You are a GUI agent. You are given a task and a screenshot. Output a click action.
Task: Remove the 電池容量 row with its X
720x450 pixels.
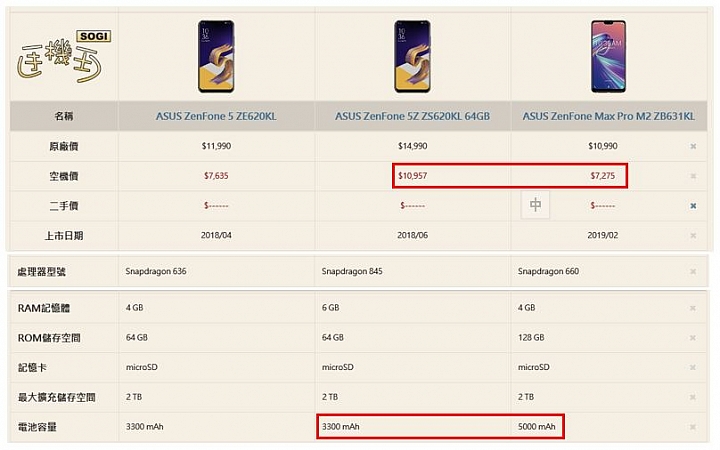[x=693, y=427]
